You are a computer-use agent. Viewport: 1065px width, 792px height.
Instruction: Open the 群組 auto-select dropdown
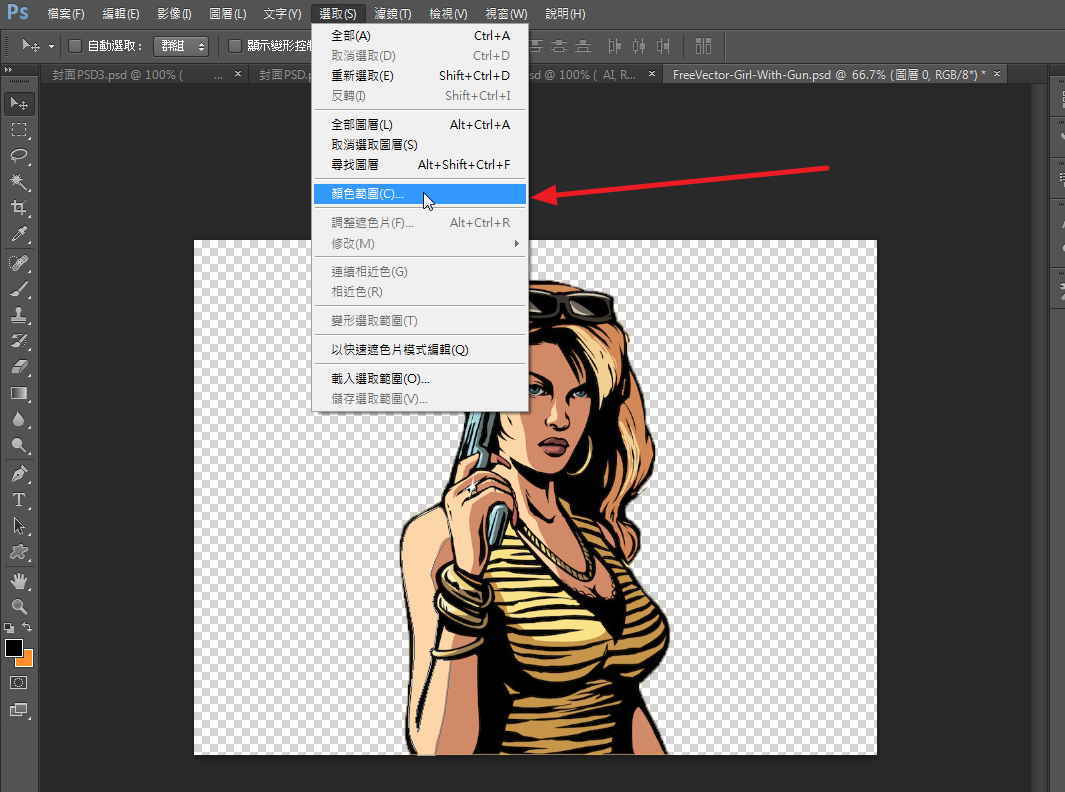pyautogui.click(x=181, y=46)
